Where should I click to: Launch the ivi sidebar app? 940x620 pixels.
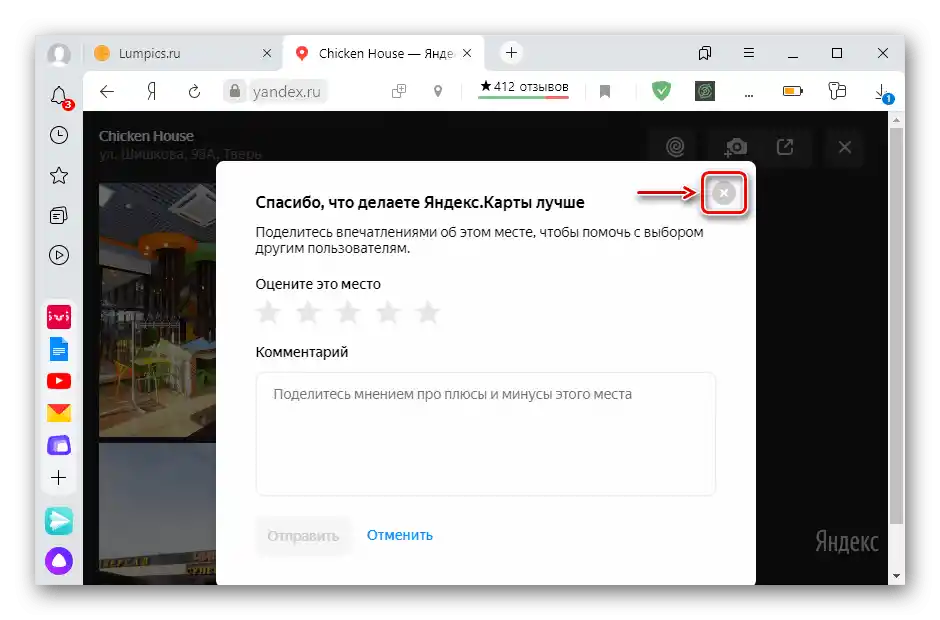(59, 317)
